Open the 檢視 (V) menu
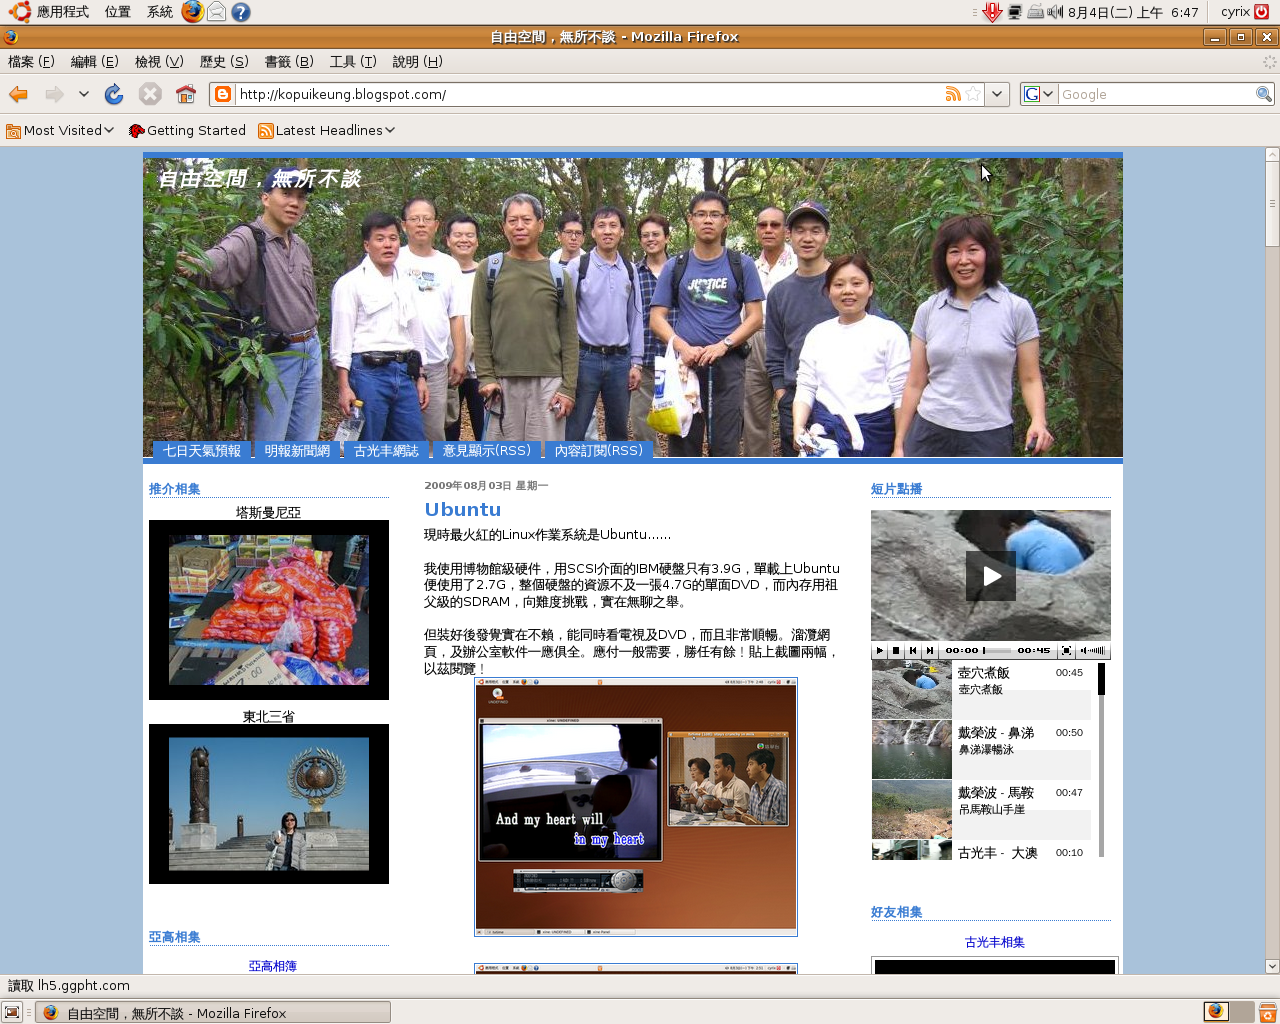 point(159,61)
